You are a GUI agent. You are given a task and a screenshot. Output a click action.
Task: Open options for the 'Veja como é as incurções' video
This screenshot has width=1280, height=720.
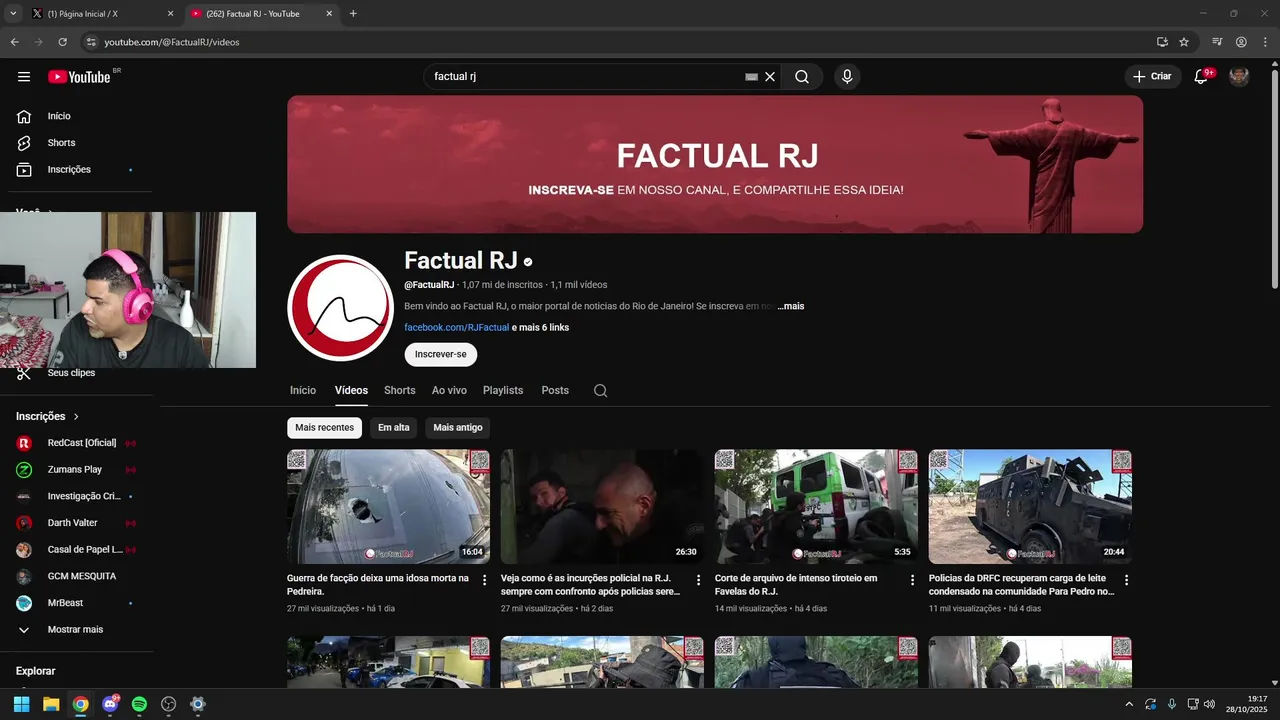point(699,580)
